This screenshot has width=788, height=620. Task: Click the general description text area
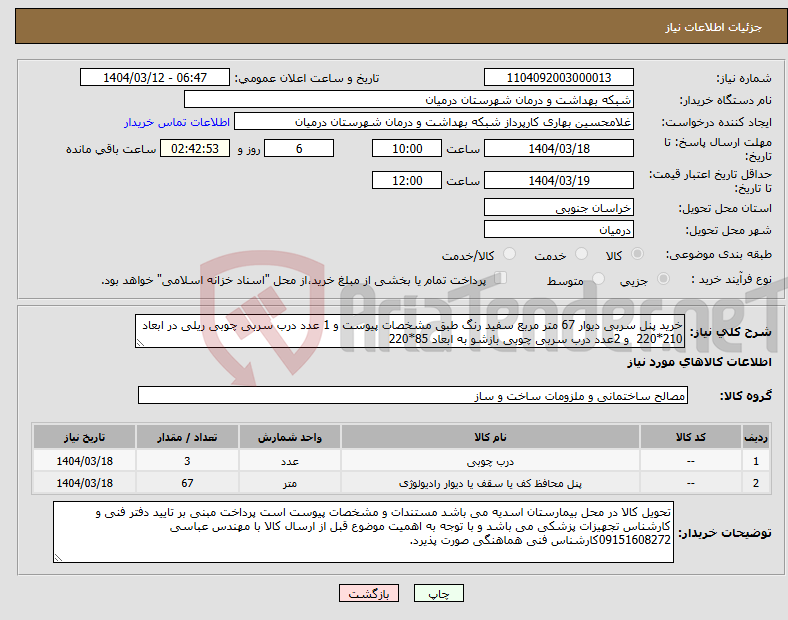[x=410, y=331]
